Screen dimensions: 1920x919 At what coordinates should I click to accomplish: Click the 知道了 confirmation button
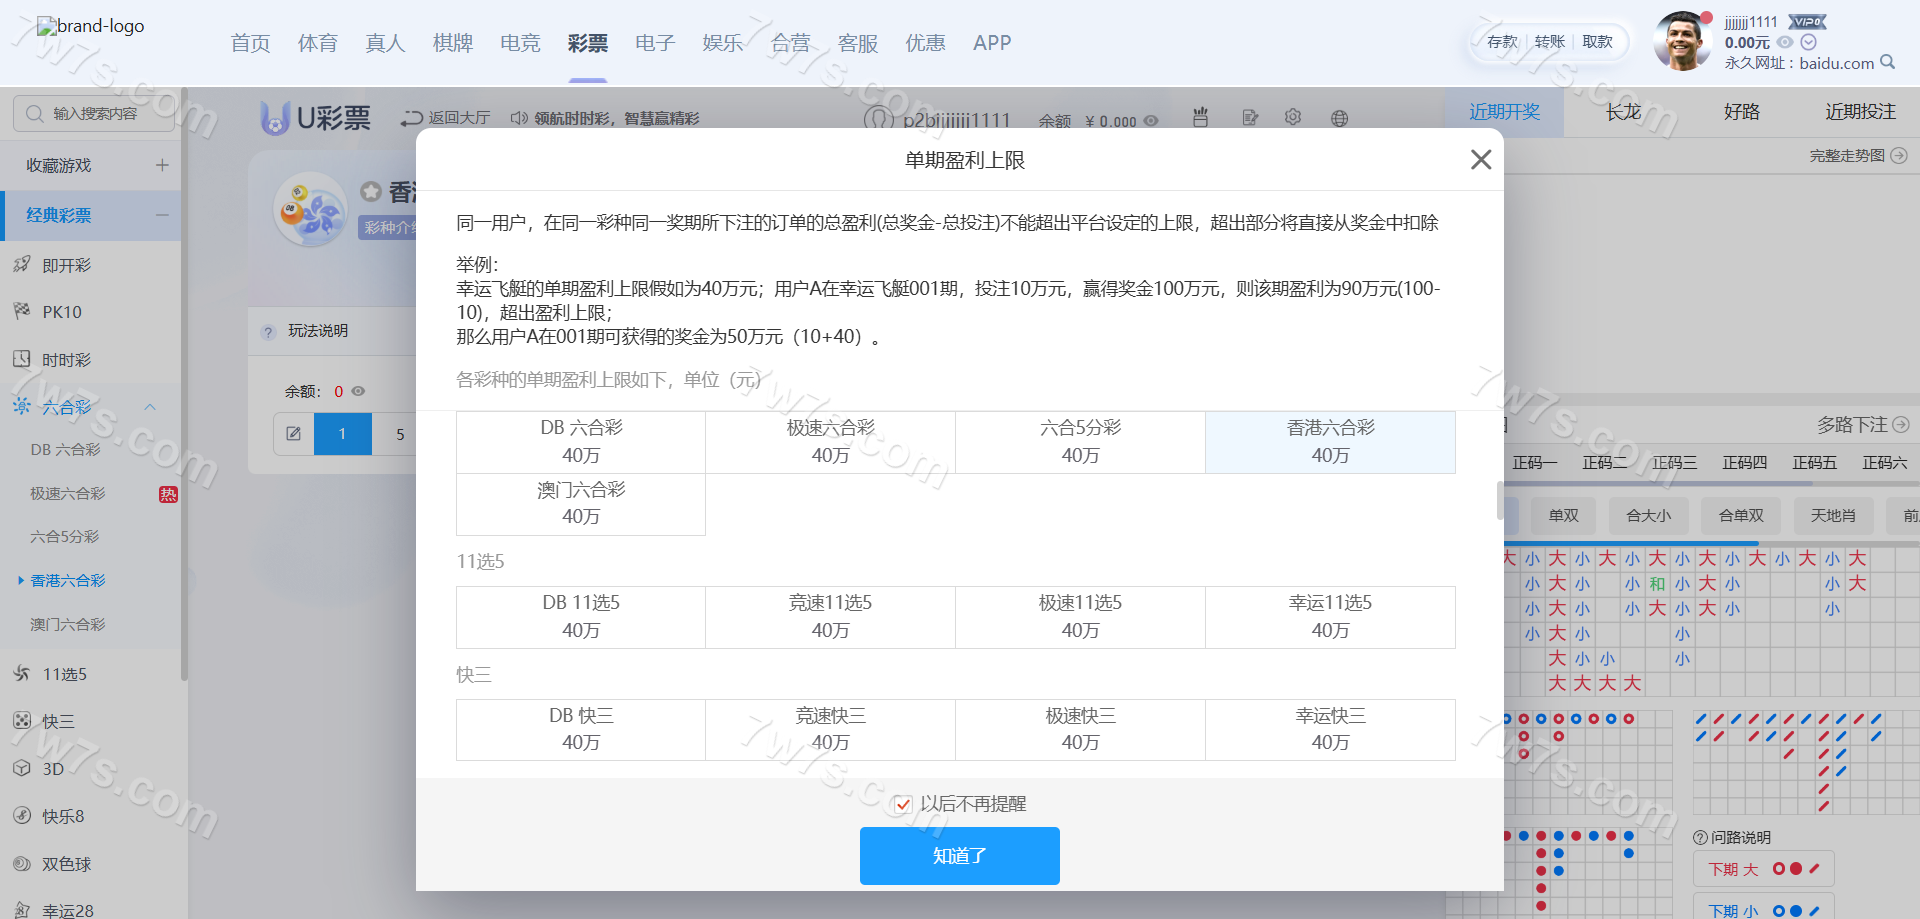pyautogui.click(x=959, y=856)
